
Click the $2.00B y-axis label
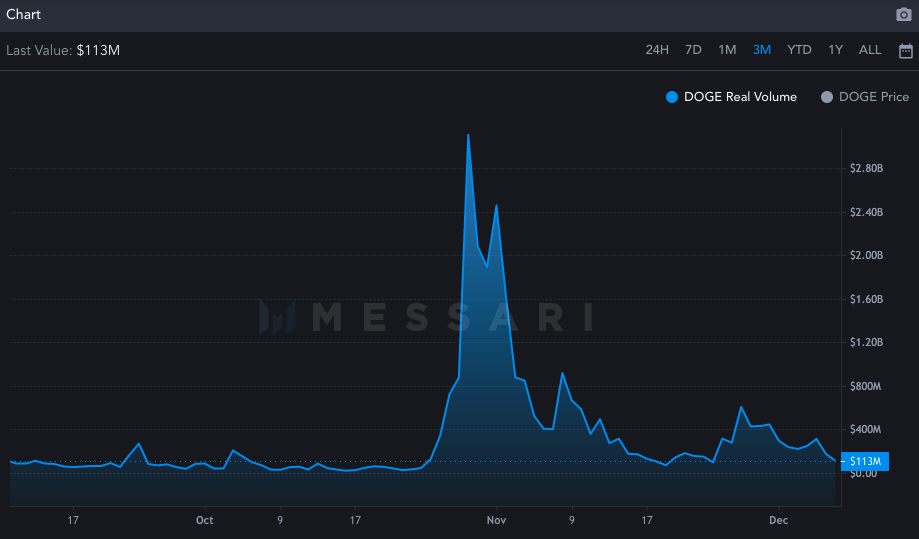(866, 255)
